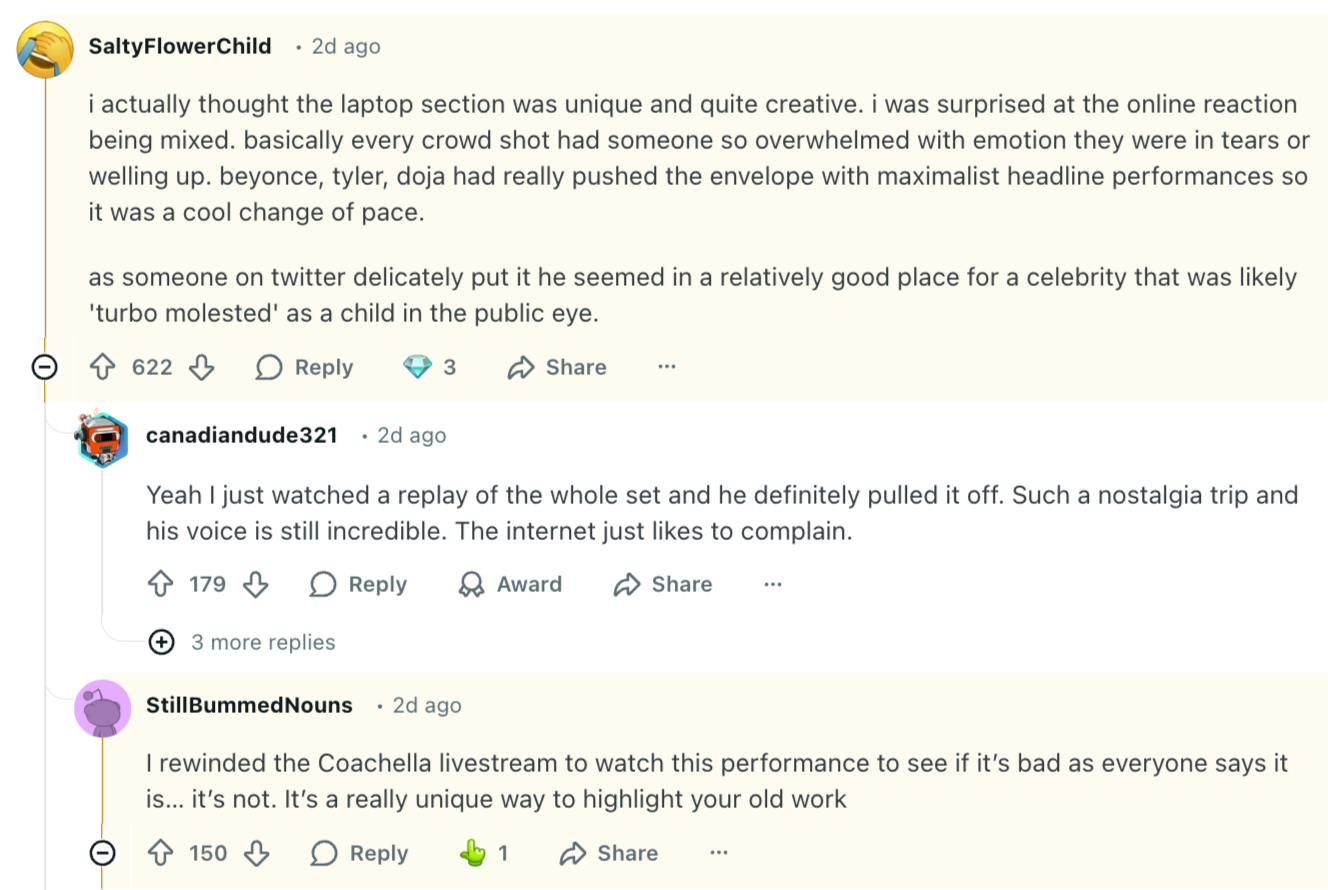Open more options on canadiandude321's comment
The height and width of the screenshot is (890, 1328).
tap(772, 584)
